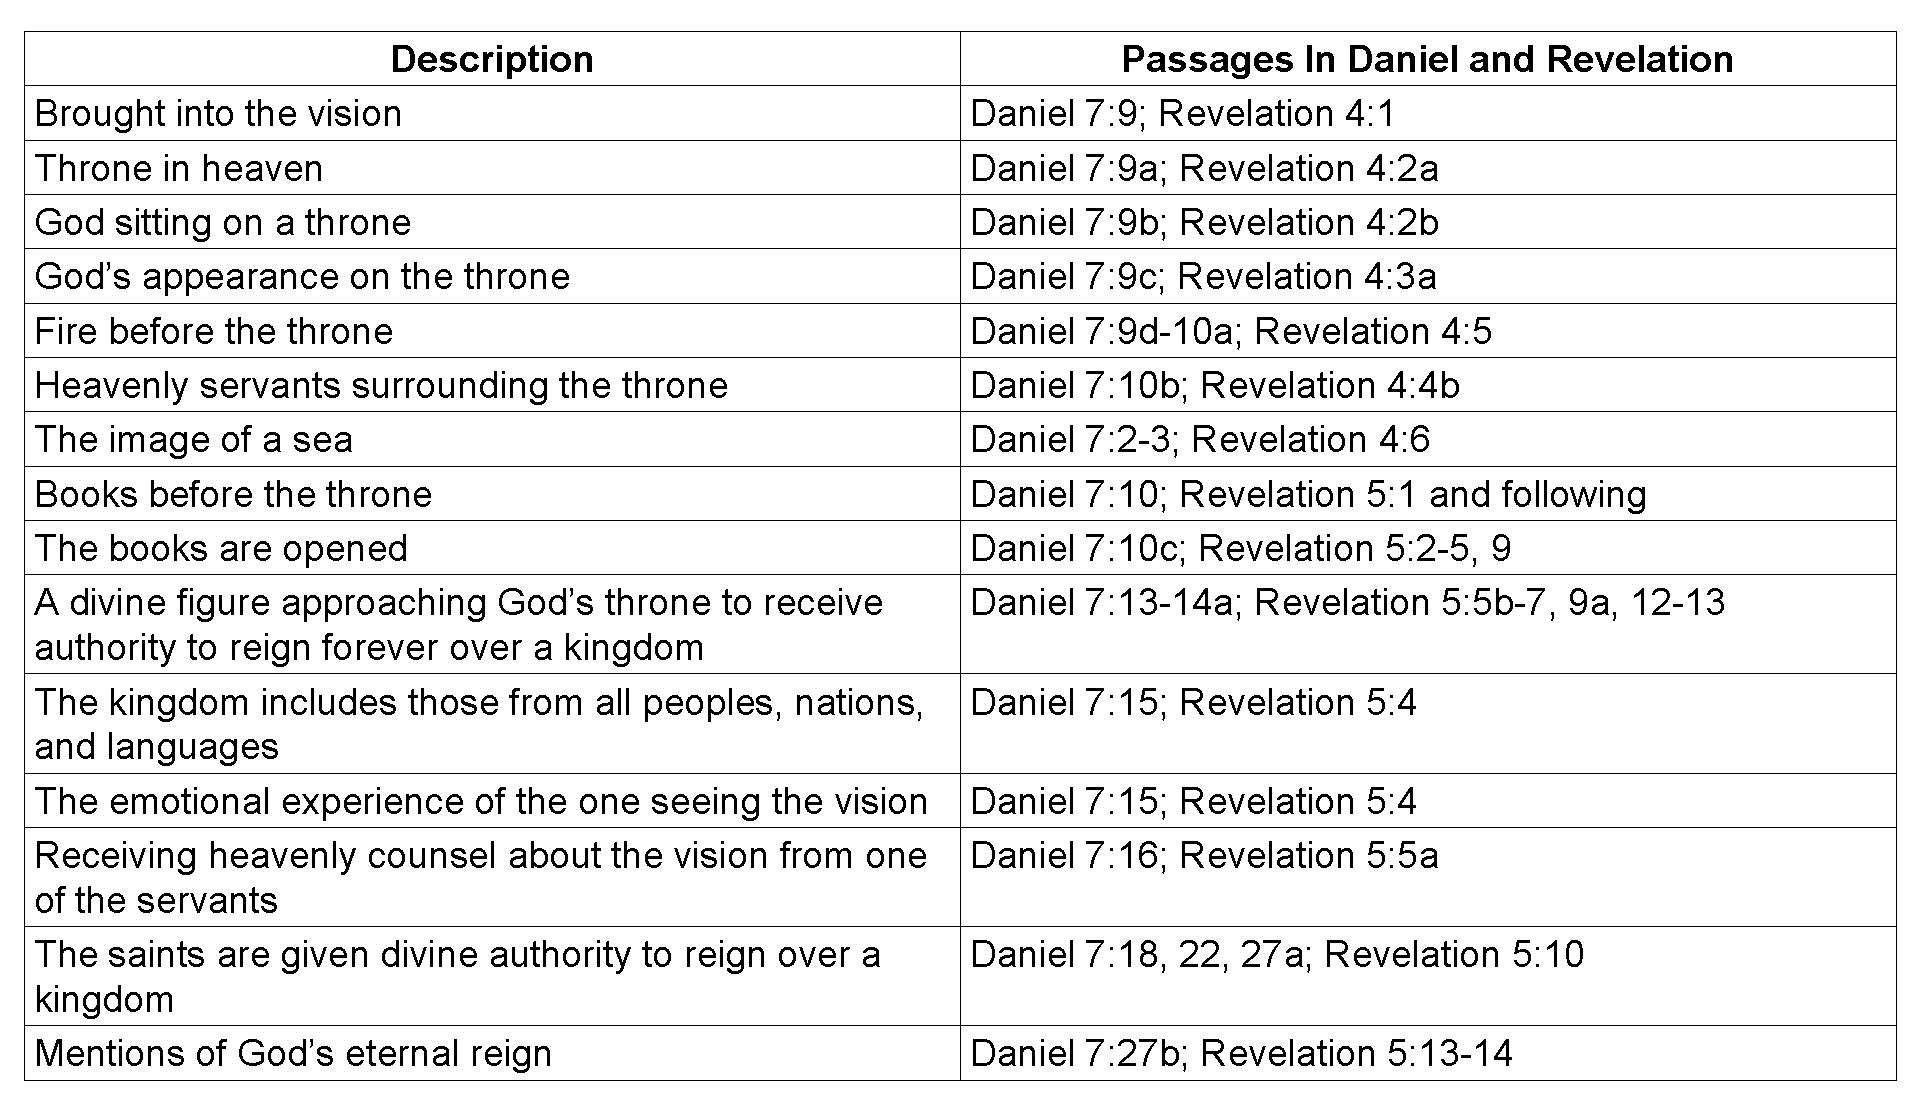The width and height of the screenshot is (1920, 1104).
Task: Select the Daniel 7:9d-10a; Revelation 4:5 passage
Action: (1231, 331)
